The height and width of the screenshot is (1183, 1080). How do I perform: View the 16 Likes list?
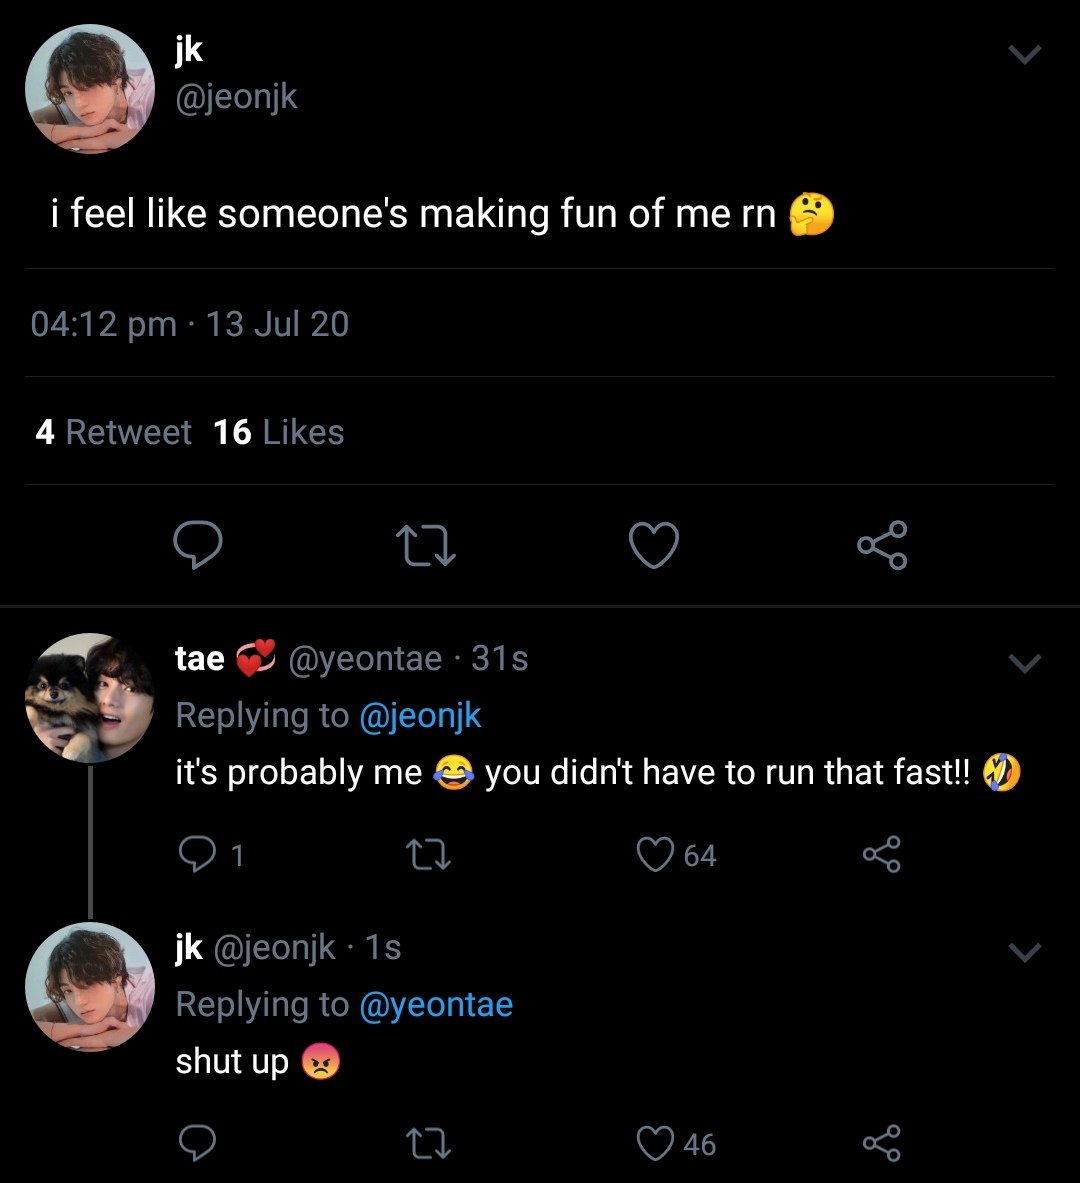click(279, 432)
